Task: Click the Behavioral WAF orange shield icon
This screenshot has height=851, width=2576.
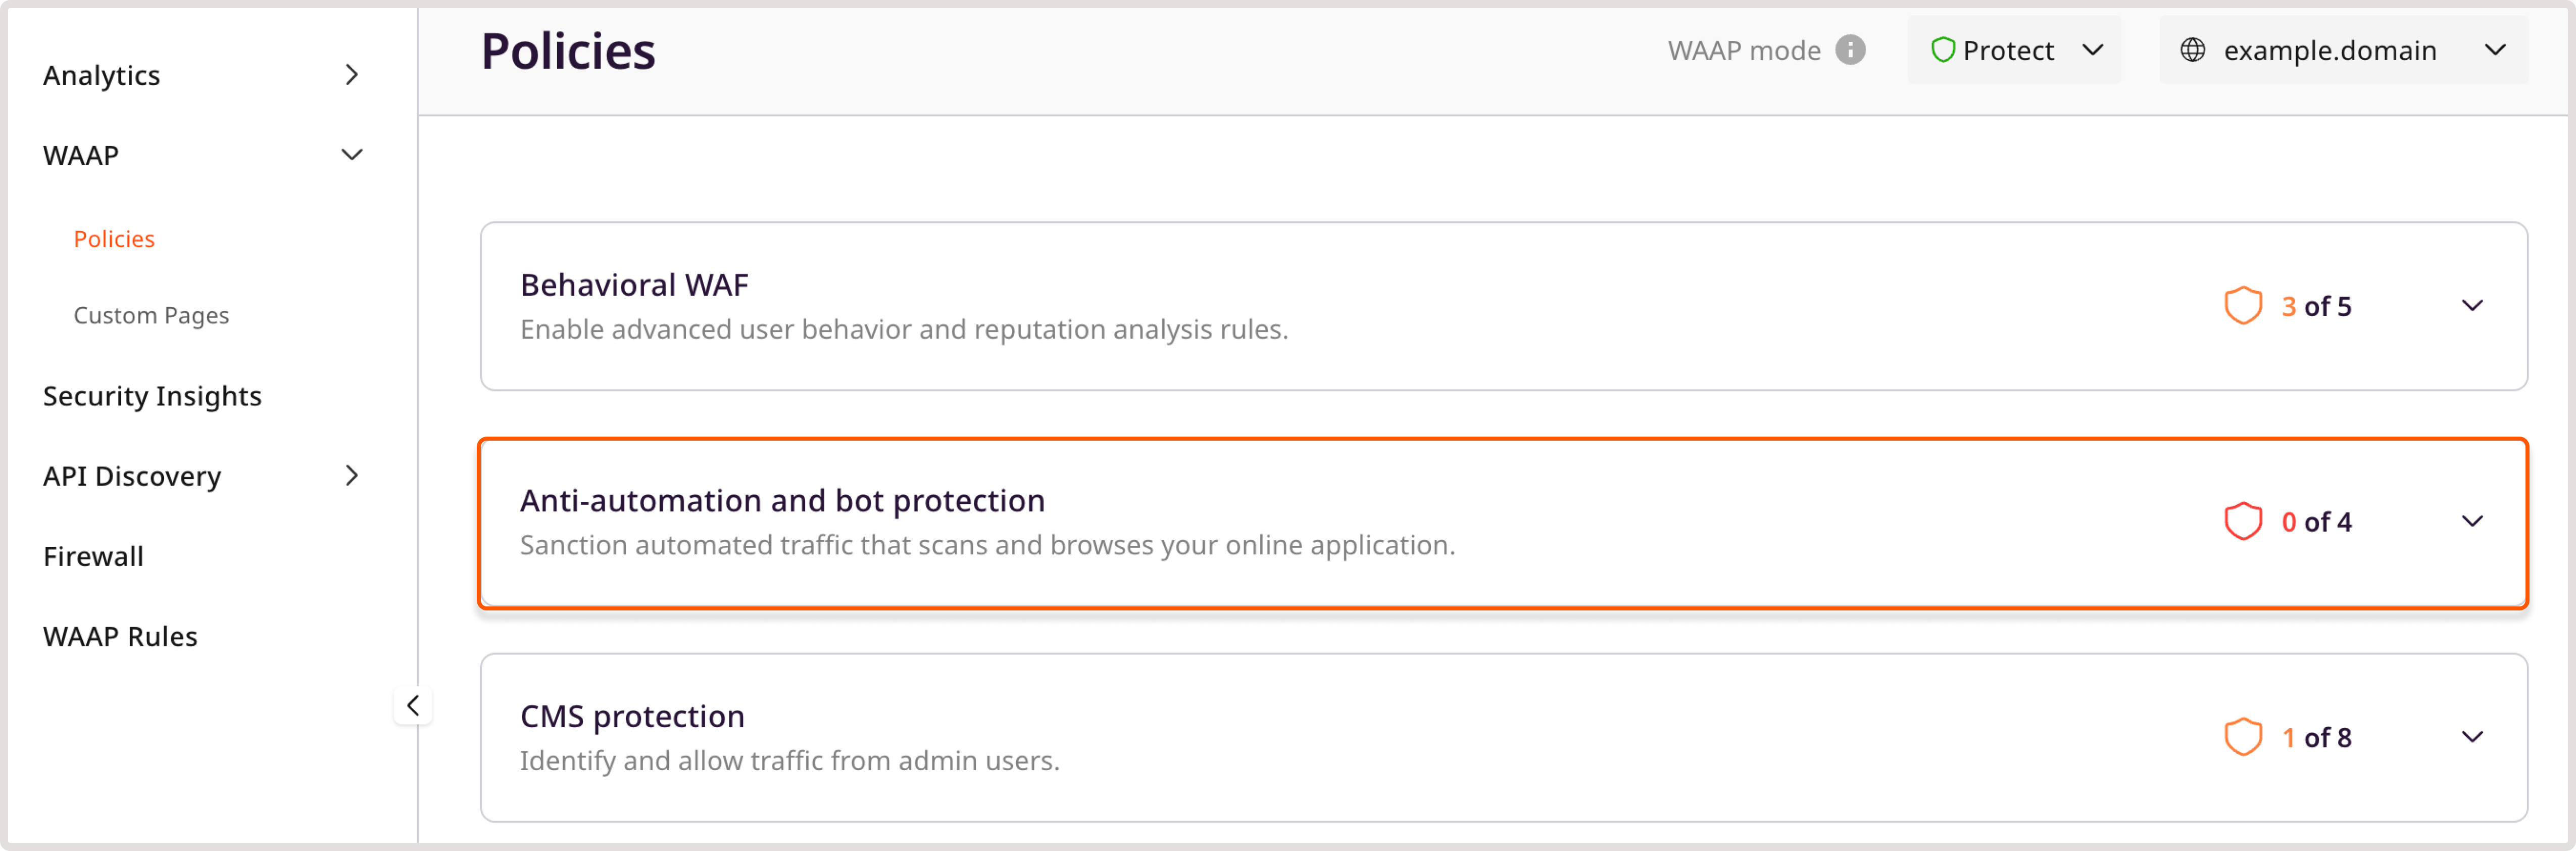Action: pyautogui.click(x=2242, y=306)
